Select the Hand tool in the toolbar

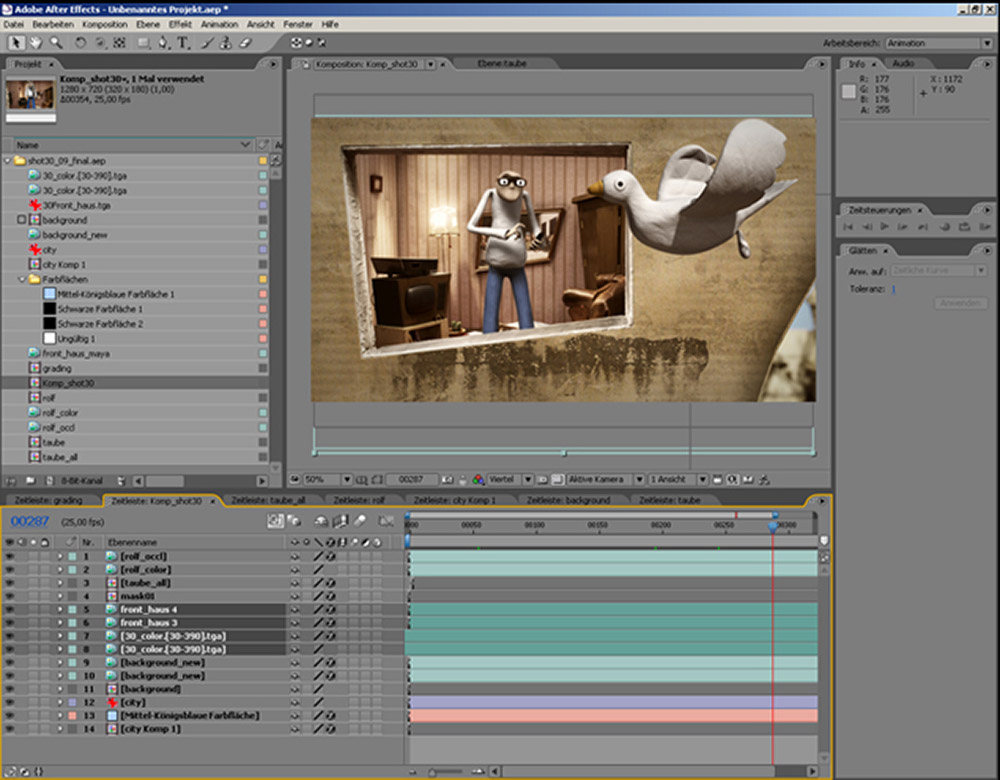35,43
